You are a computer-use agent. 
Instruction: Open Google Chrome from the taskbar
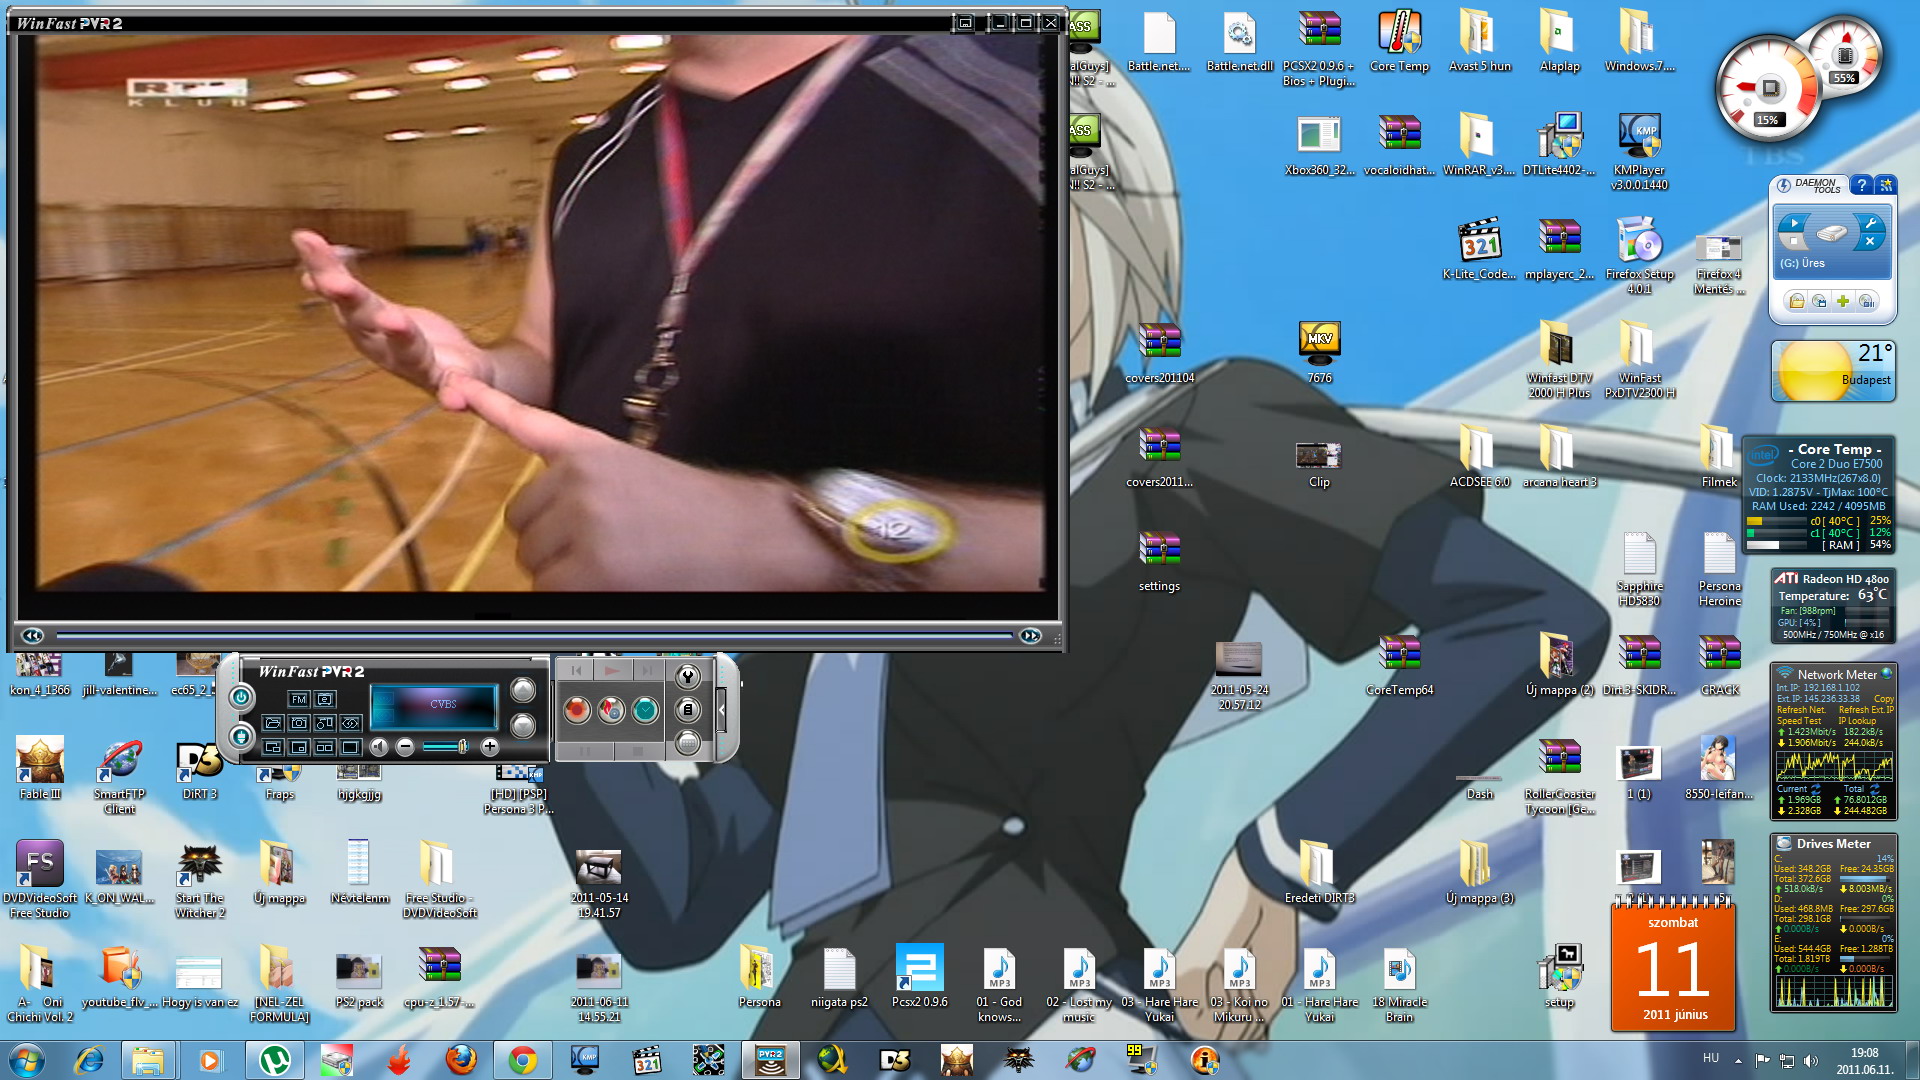click(x=522, y=1060)
